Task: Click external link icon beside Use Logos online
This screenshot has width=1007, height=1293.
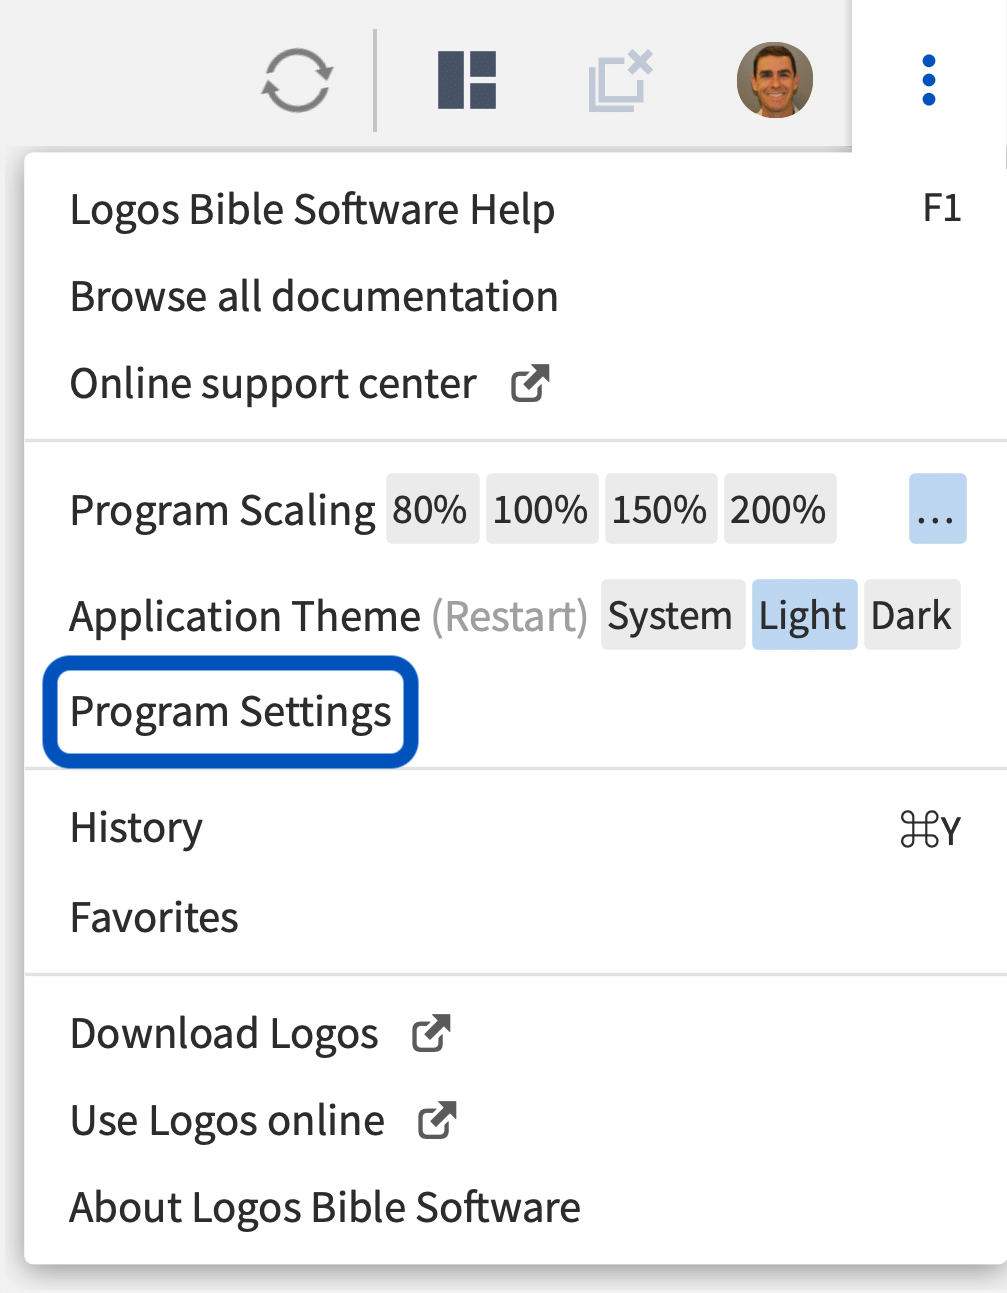Action: (x=437, y=1121)
